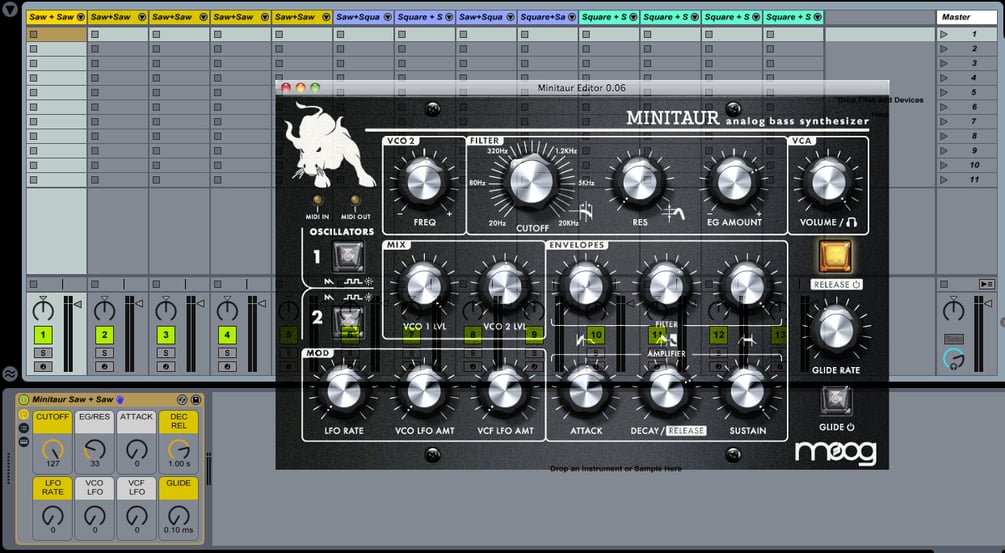
Task: Click the EG AMOUNT knob
Action: point(734,182)
